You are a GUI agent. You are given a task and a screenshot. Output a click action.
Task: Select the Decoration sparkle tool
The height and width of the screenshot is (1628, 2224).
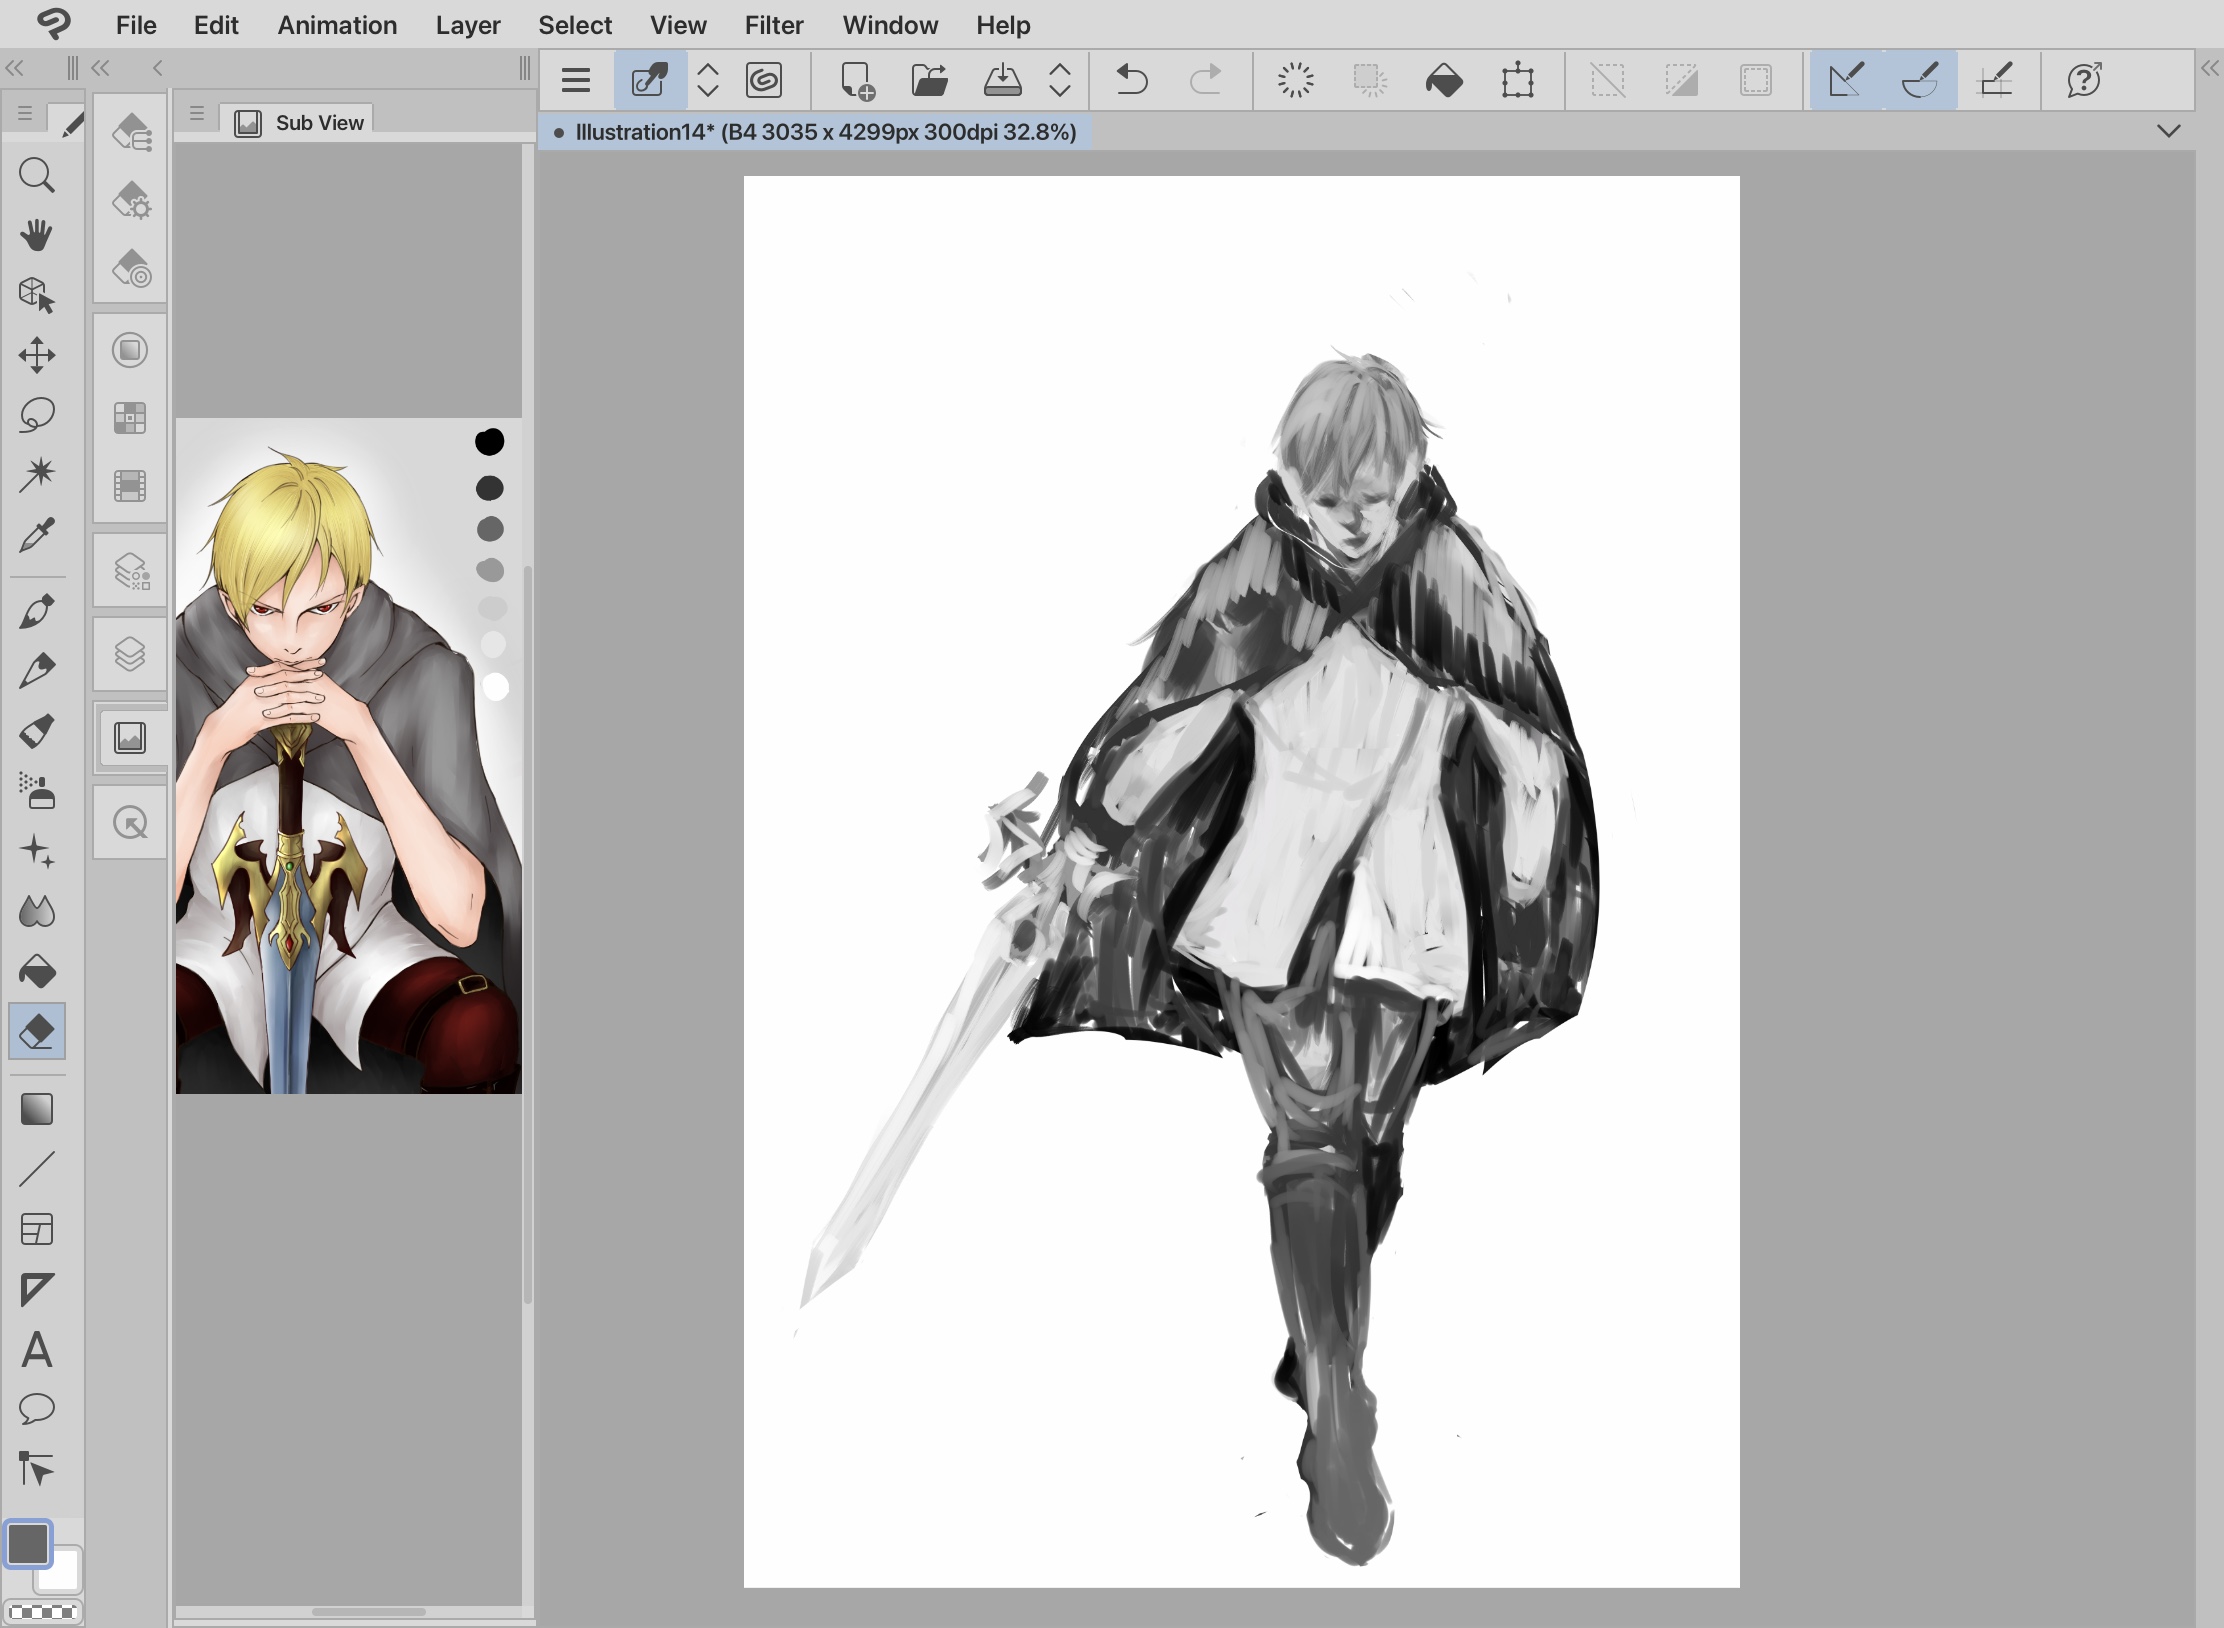(37, 851)
